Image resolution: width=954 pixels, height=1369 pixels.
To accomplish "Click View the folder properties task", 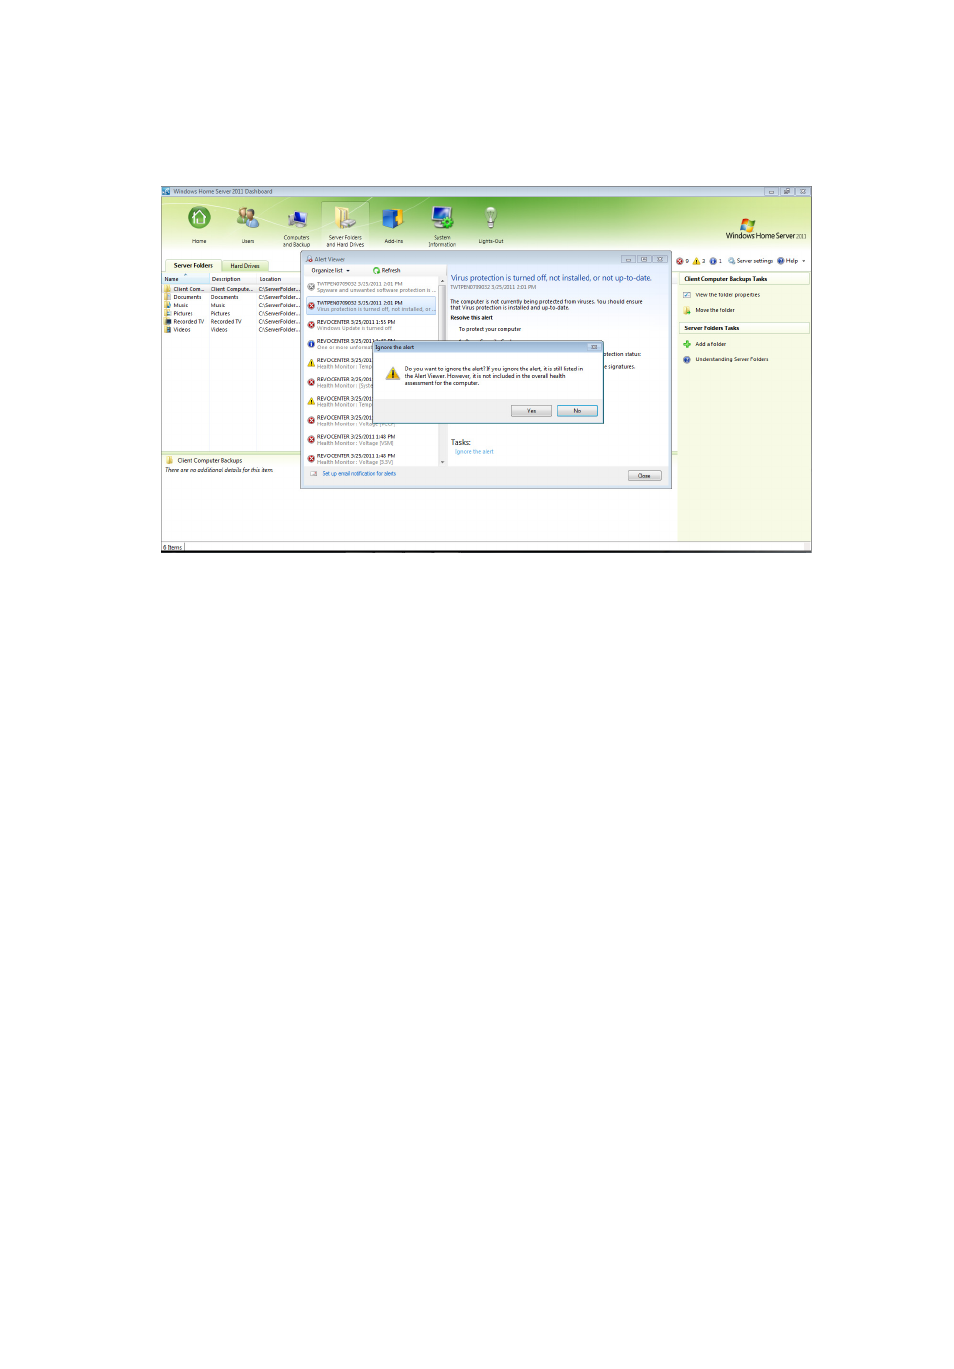I will click(728, 295).
